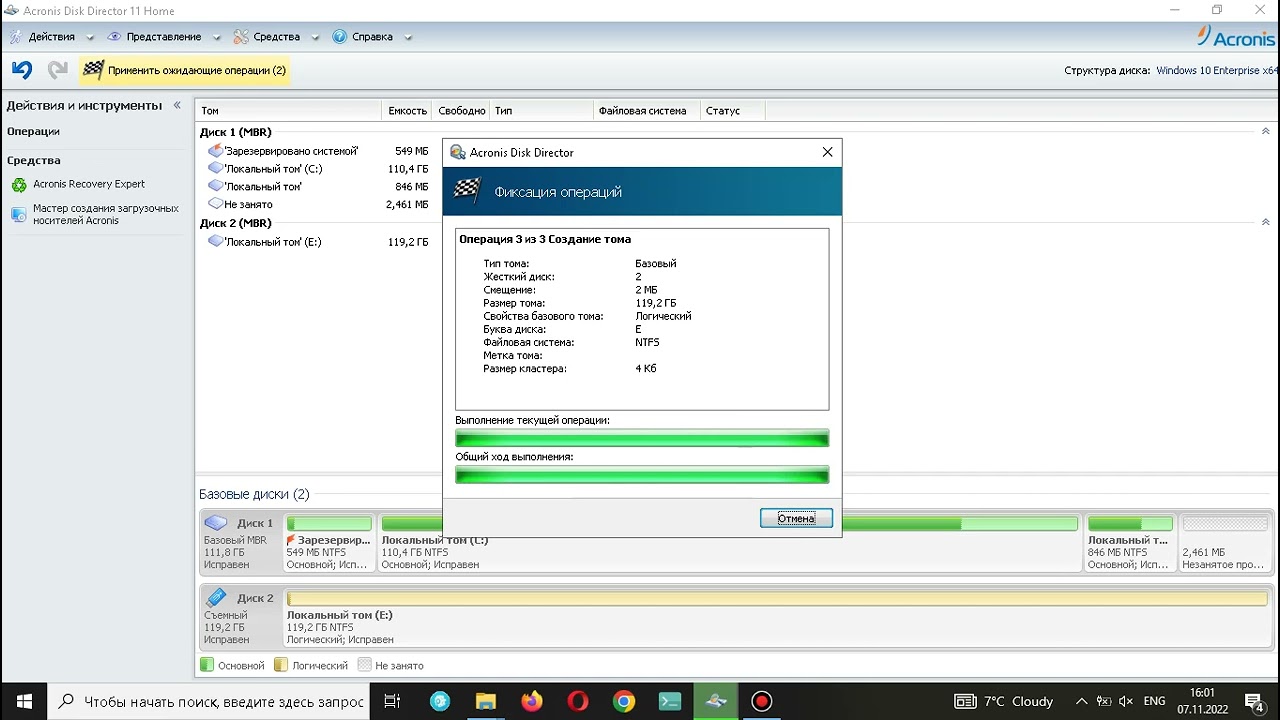1280x720 pixels.
Task: Click volume mute tray icon
Action: (1126, 701)
